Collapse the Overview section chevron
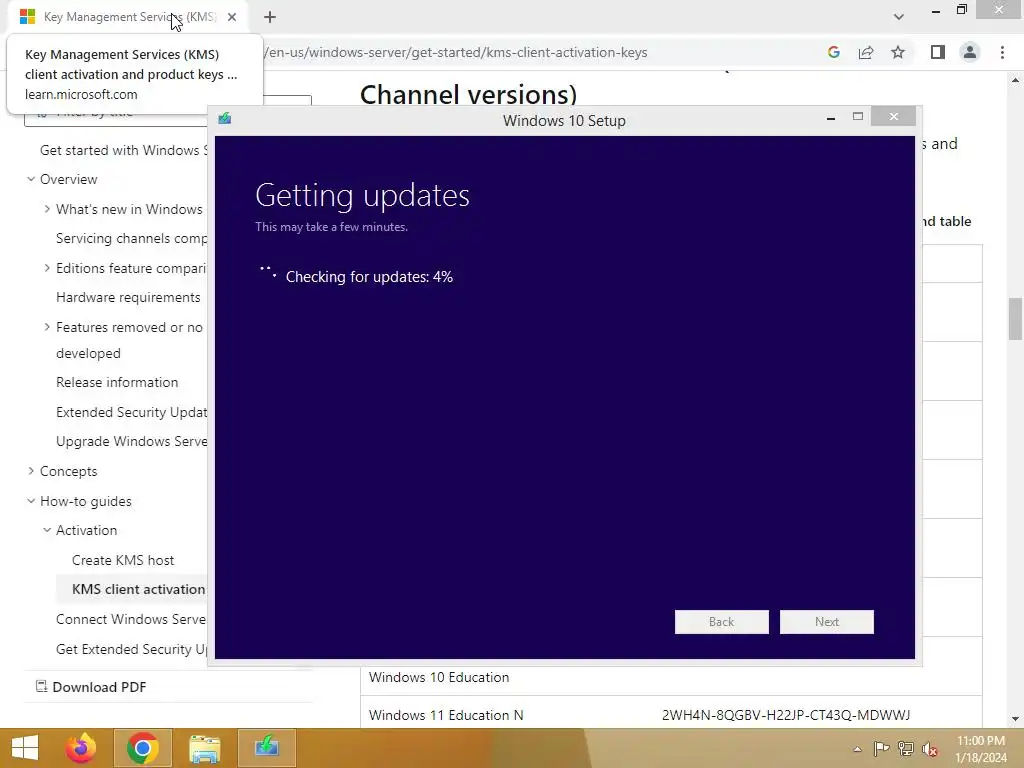The width and height of the screenshot is (1024, 768). [31, 179]
